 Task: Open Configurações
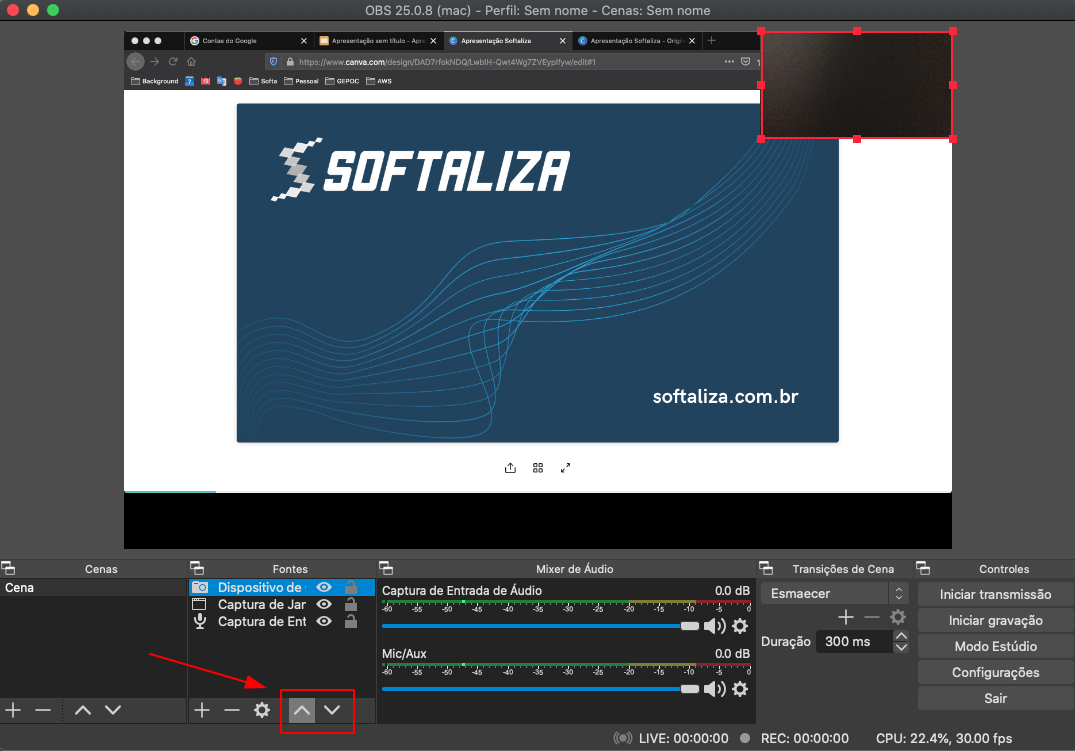click(995, 673)
